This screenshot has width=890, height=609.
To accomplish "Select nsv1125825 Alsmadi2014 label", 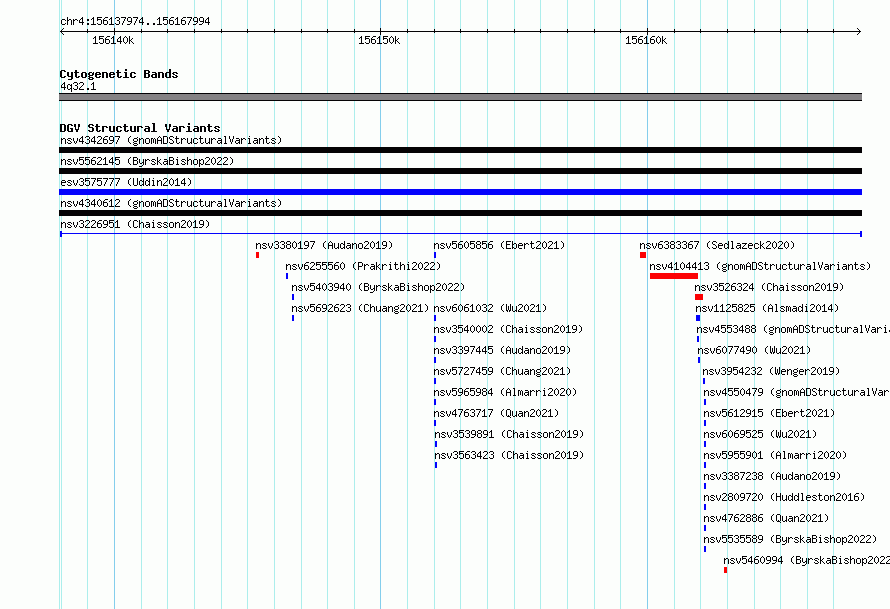I will coord(767,308).
